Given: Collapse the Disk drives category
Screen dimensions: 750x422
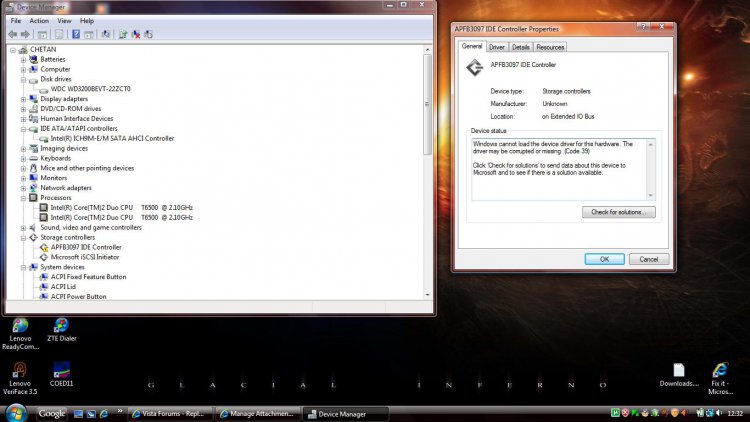Looking at the screenshot, I should pos(23,79).
